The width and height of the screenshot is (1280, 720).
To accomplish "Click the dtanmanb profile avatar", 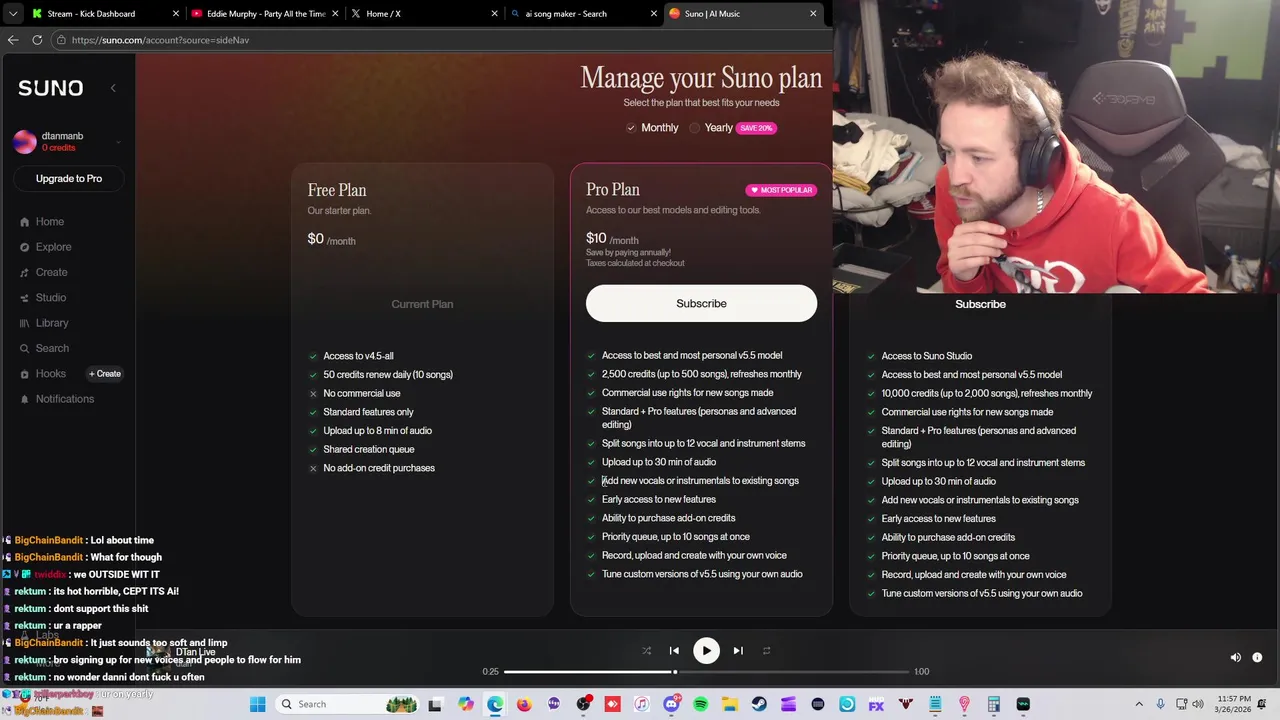I will [x=25, y=142].
